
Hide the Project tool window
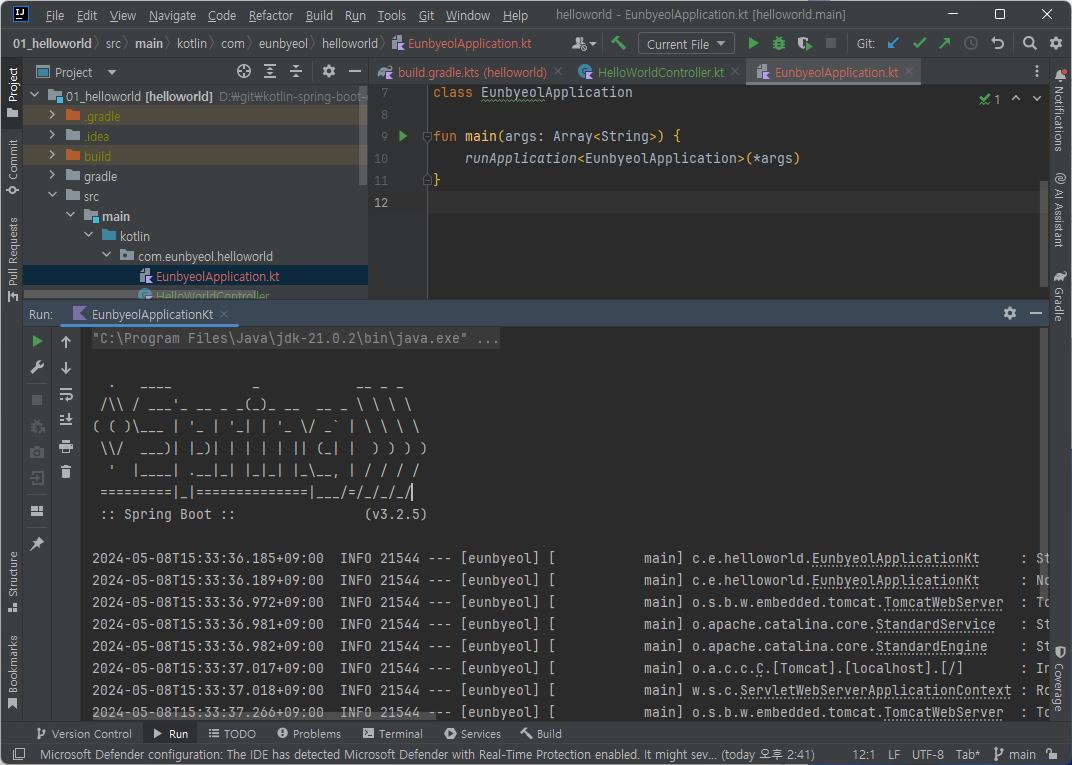(355, 72)
